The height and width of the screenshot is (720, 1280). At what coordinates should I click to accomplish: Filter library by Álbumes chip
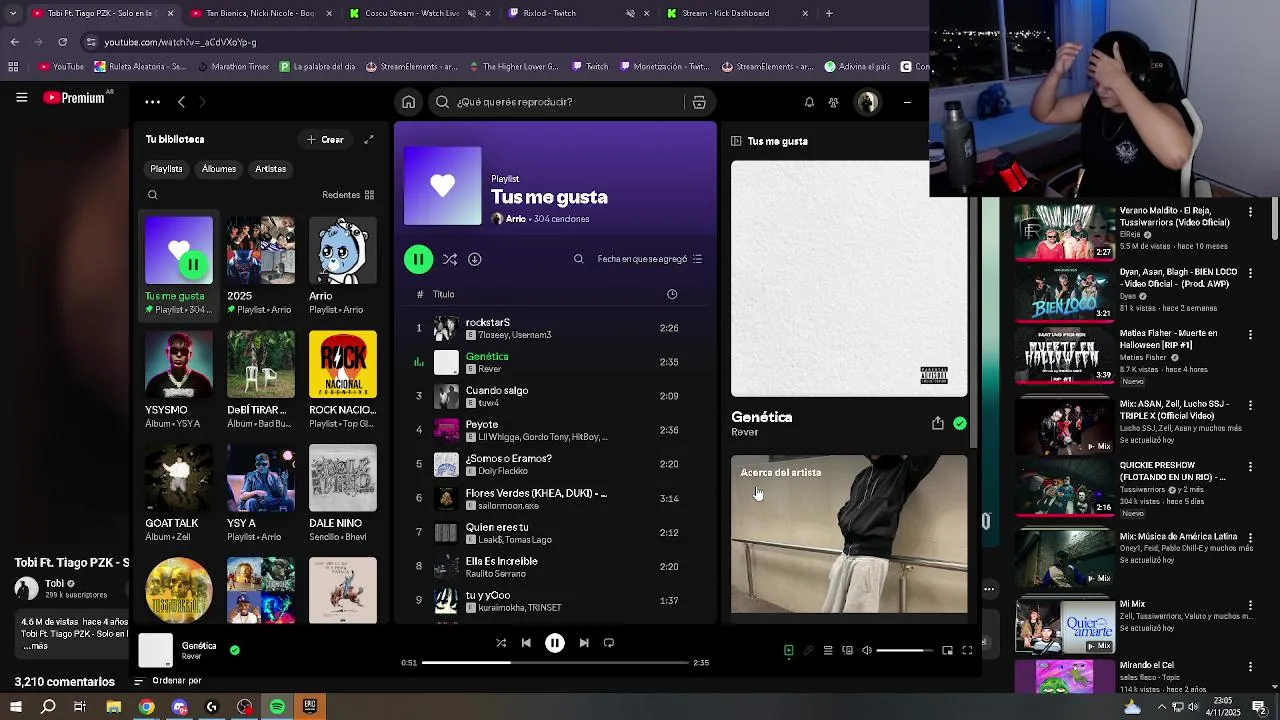point(219,169)
